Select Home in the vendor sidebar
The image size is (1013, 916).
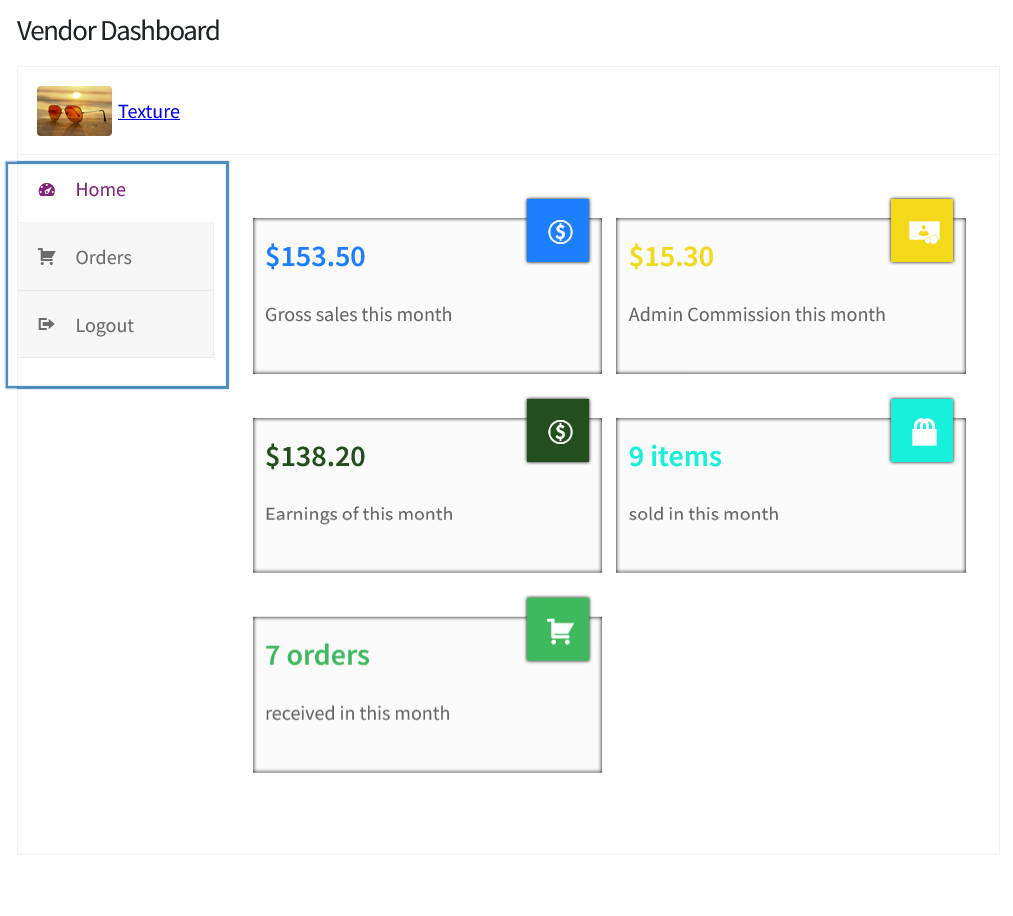click(100, 189)
